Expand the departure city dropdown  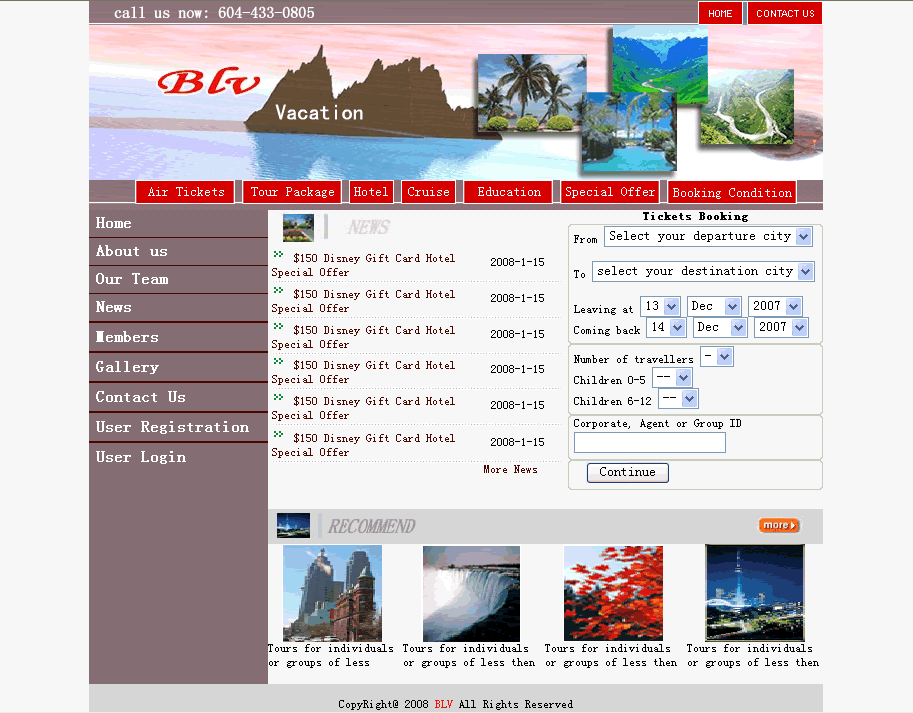[708, 237]
